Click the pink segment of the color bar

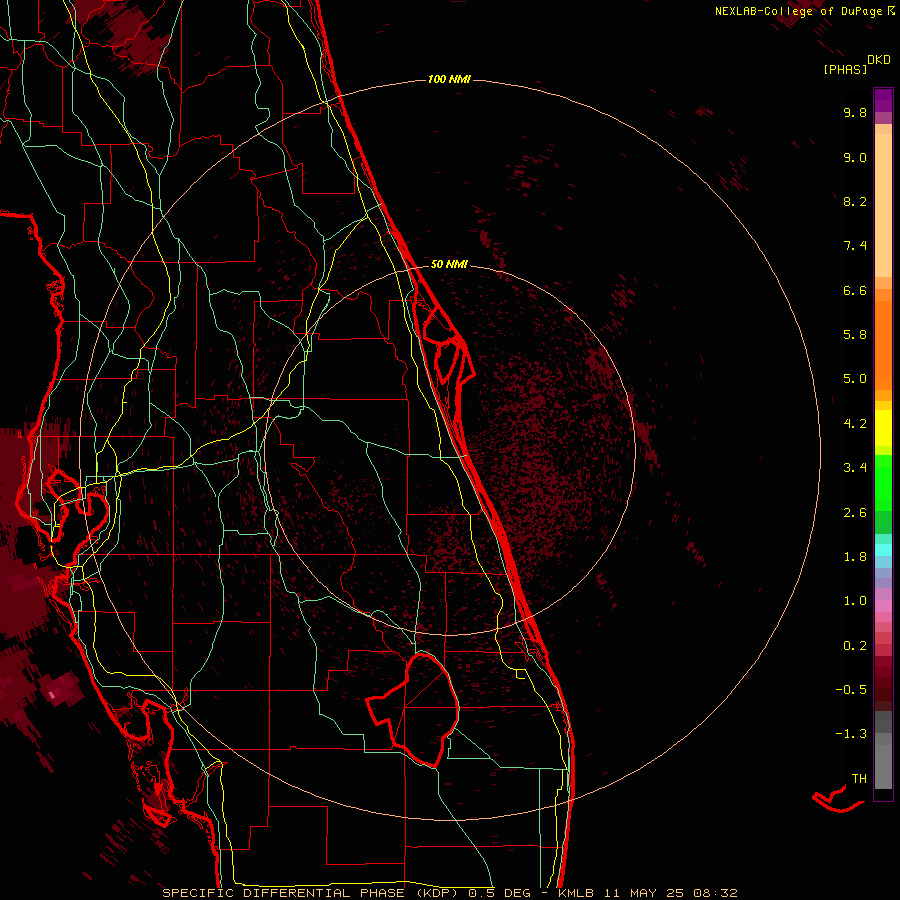(883, 606)
